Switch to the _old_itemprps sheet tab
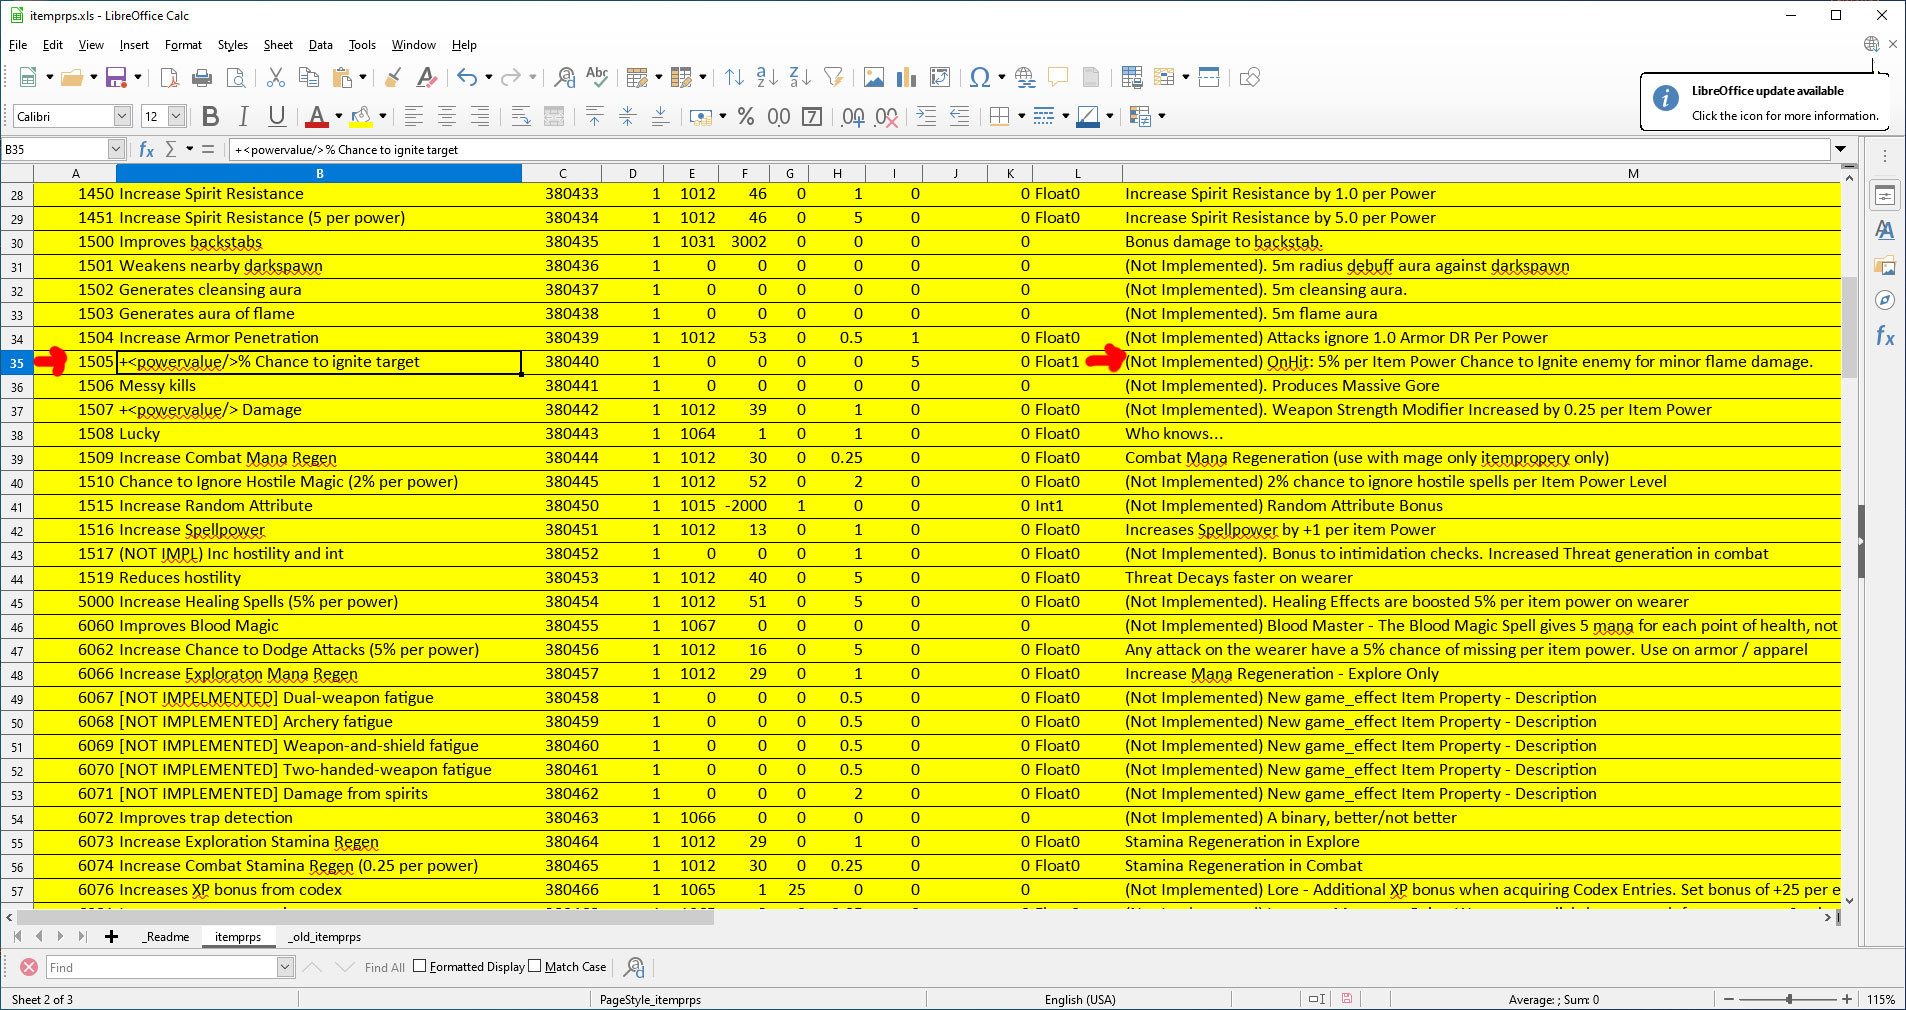Viewport: 1906px width, 1010px height. (325, 937)
